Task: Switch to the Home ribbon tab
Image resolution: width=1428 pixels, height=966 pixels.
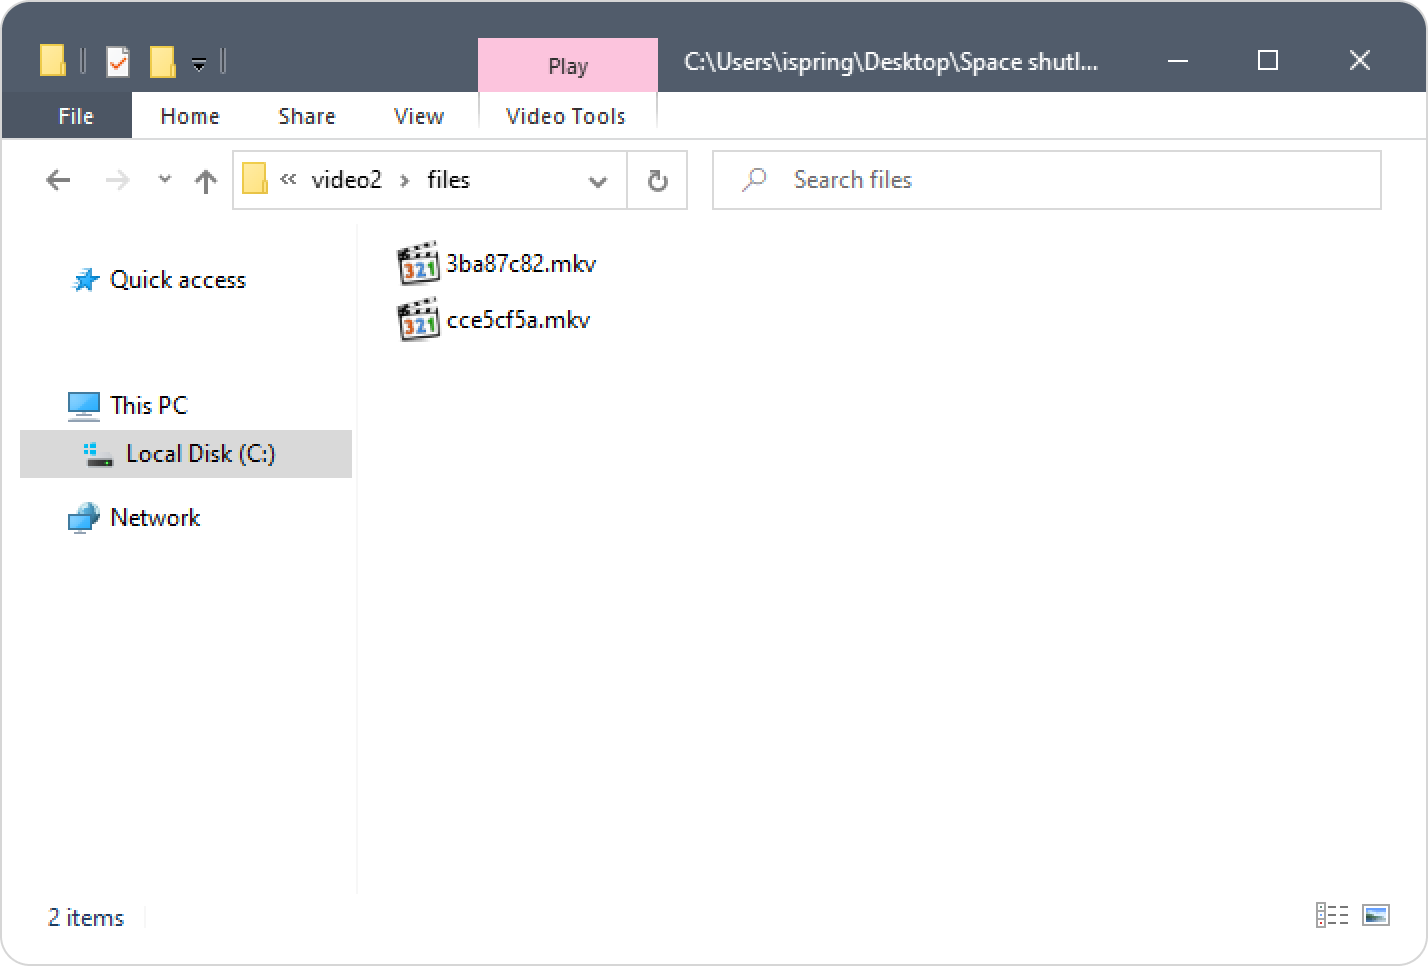Action: point(190,116)
